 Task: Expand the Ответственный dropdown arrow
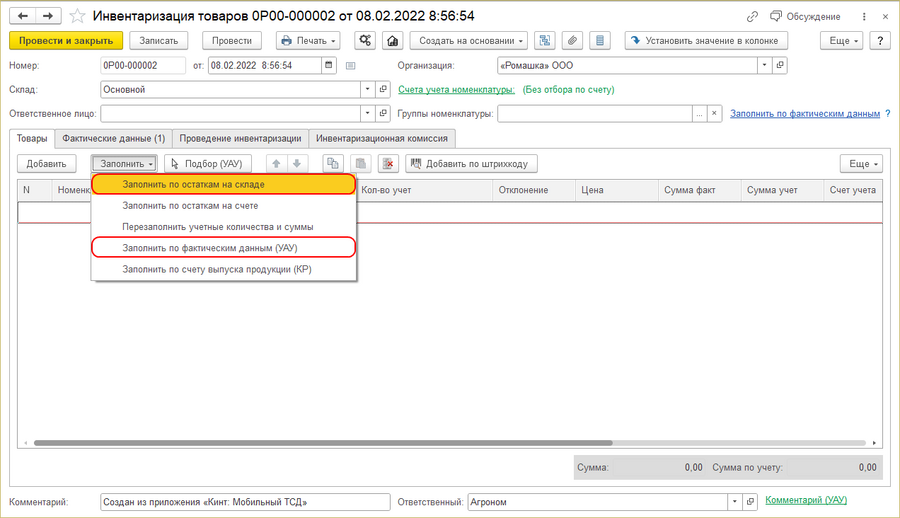(735, 502)
